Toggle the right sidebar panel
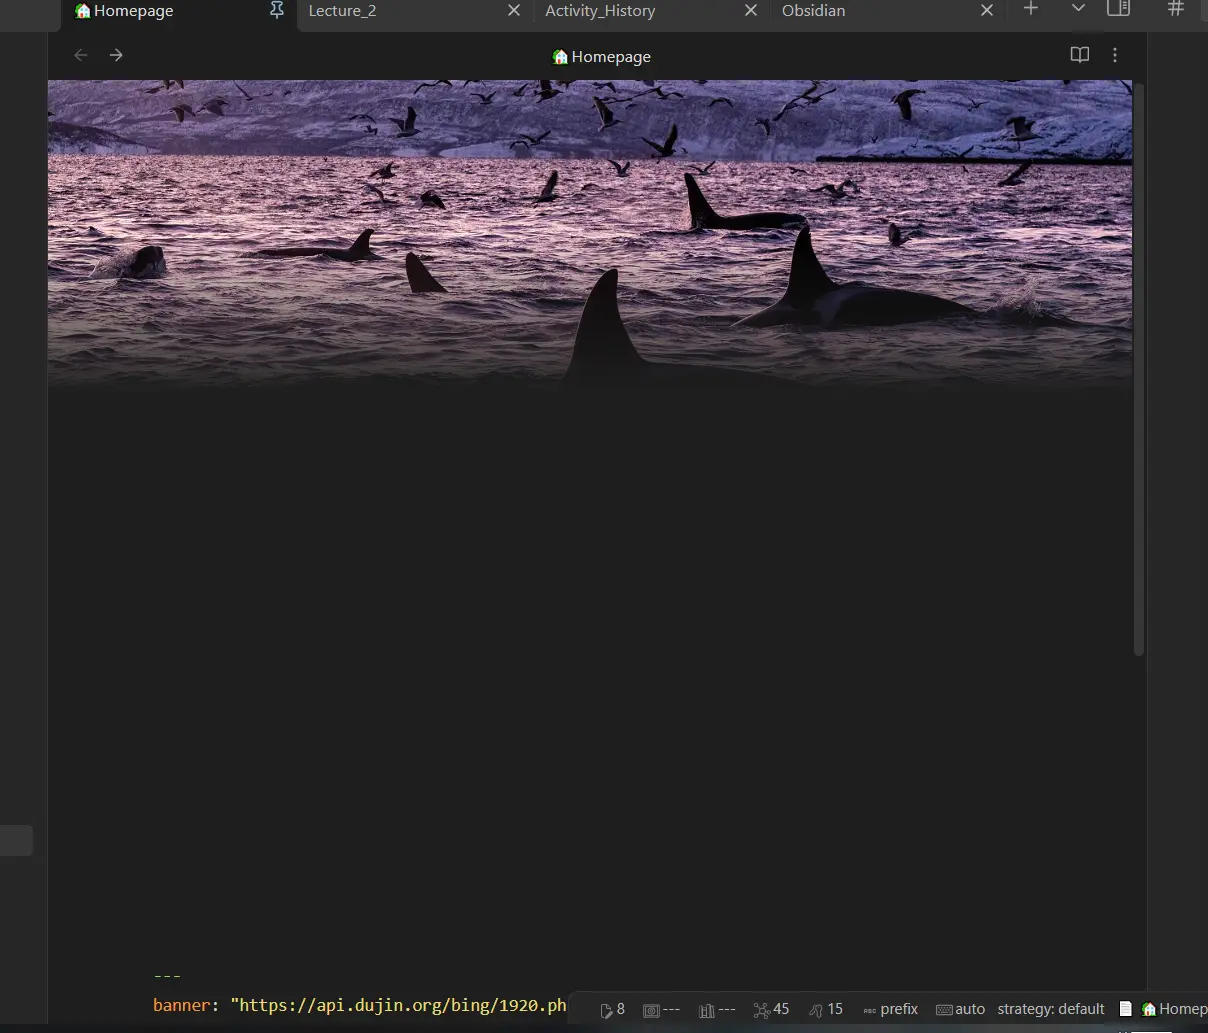The width and height of the screenshot is (1208, 1033). [1119, 9]
